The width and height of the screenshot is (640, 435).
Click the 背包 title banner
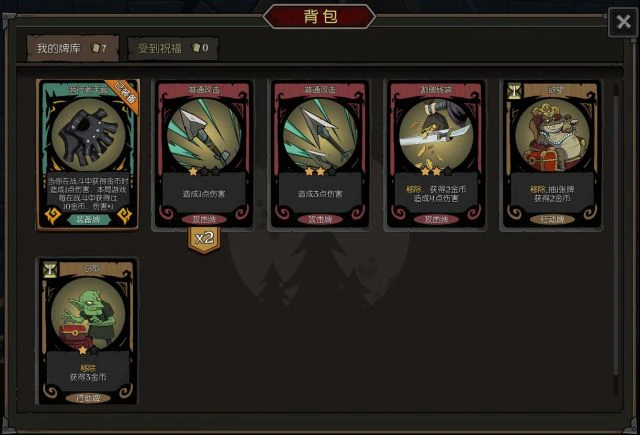[320, 16]
